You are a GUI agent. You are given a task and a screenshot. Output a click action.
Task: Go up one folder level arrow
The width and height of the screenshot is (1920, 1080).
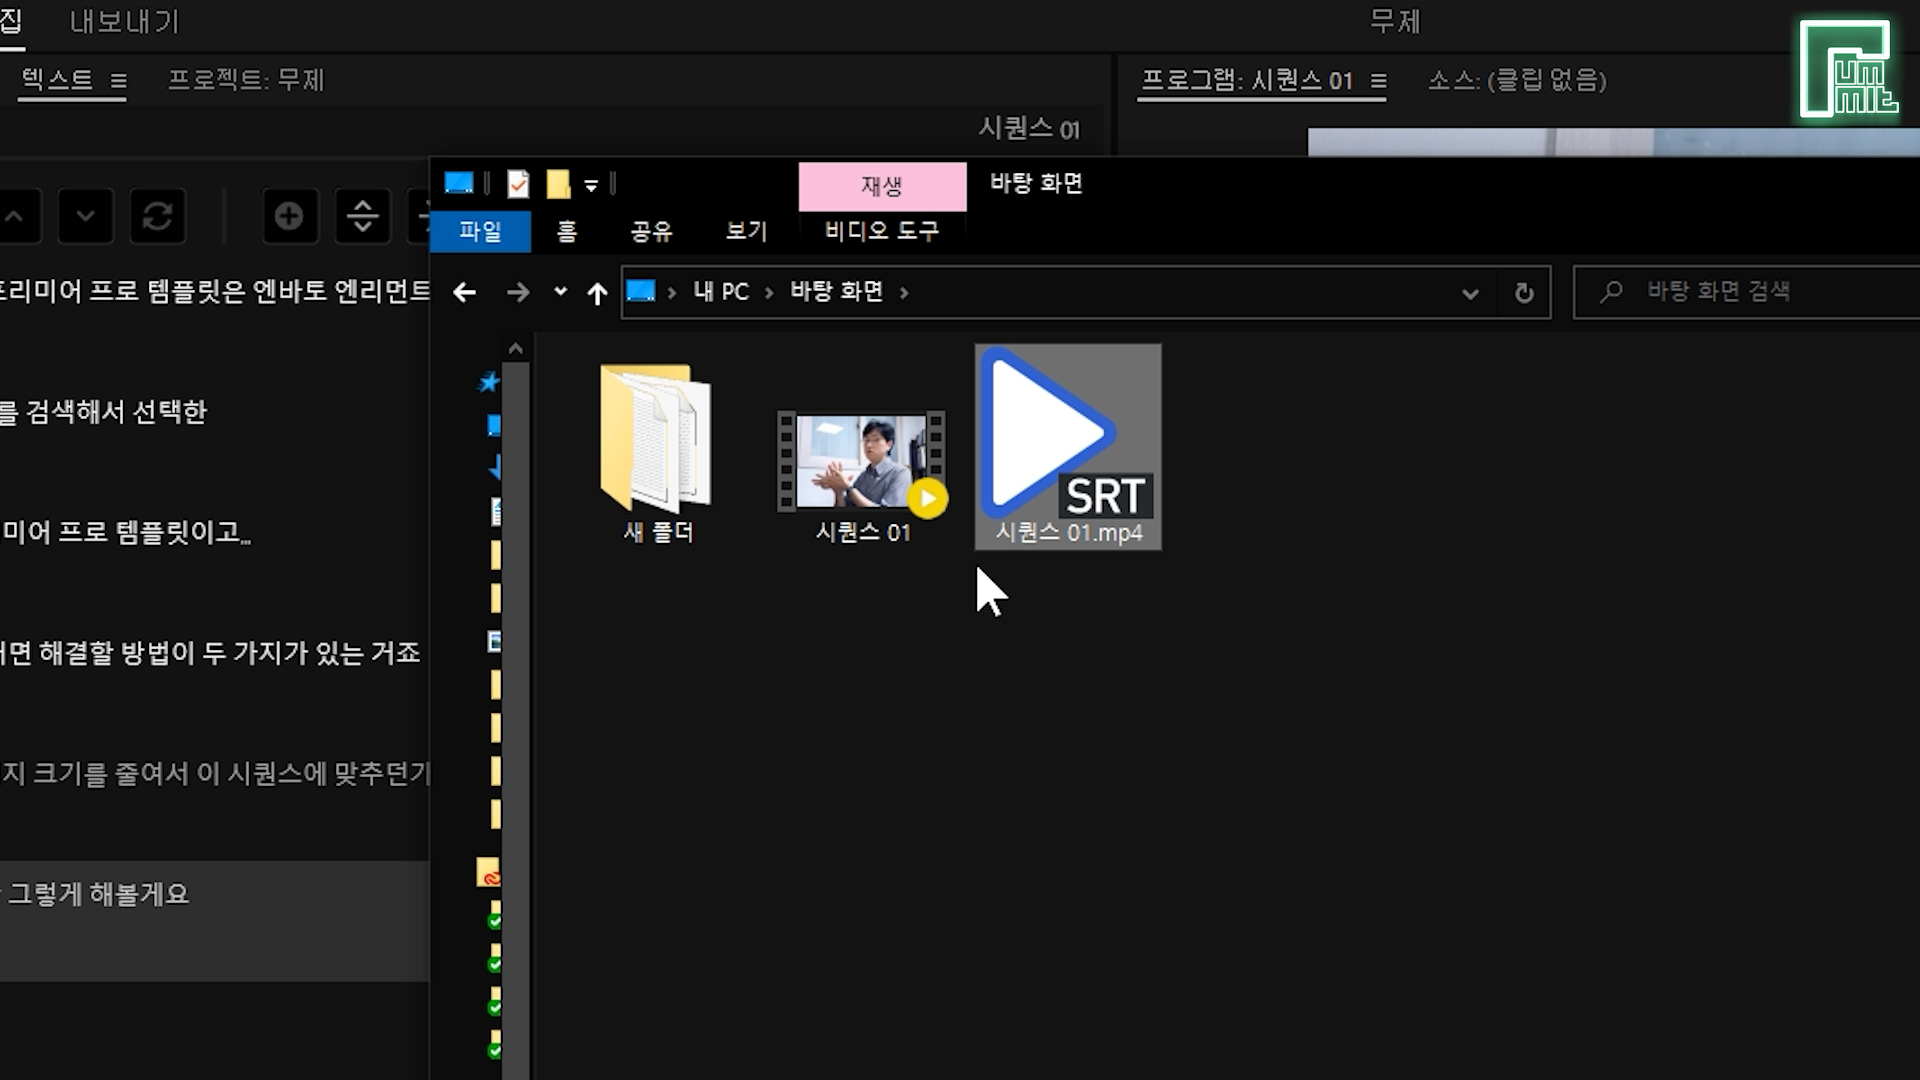pos(597,292)
